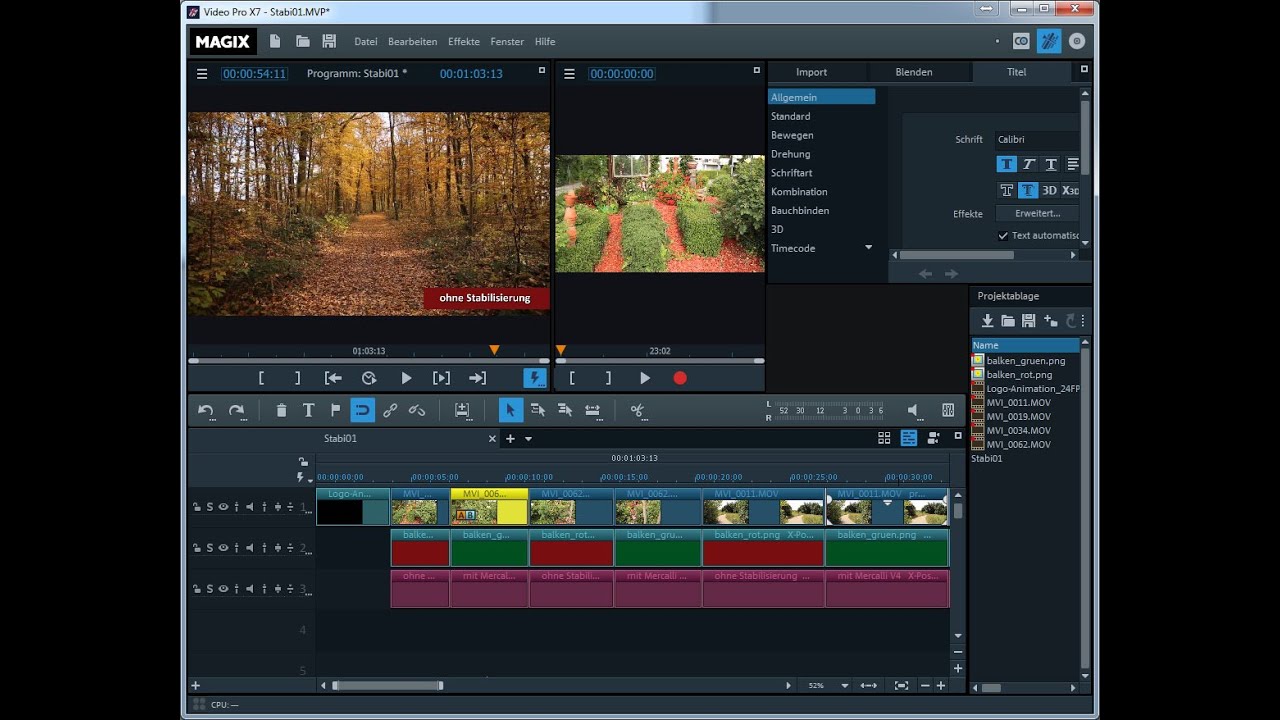Open the program monitor hamburger menu
The width and height of the screenshot is (1280, 720).
click(x=202, y=74)
